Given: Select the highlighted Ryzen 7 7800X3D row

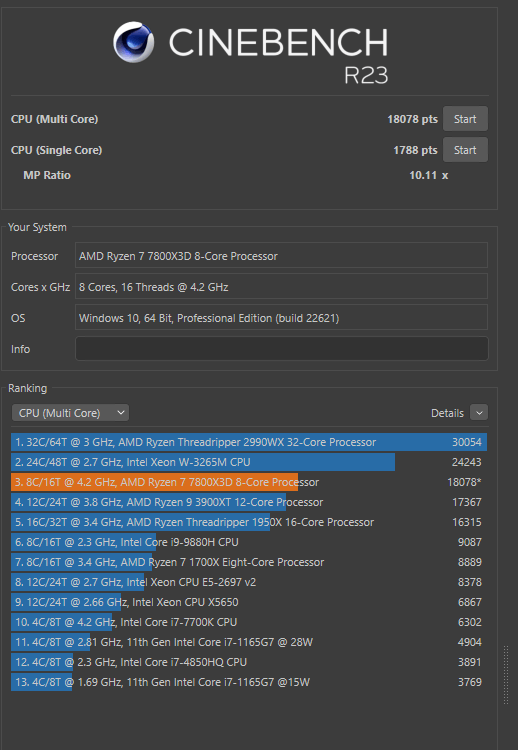Looking at the screenshot, I should point(249,482).
